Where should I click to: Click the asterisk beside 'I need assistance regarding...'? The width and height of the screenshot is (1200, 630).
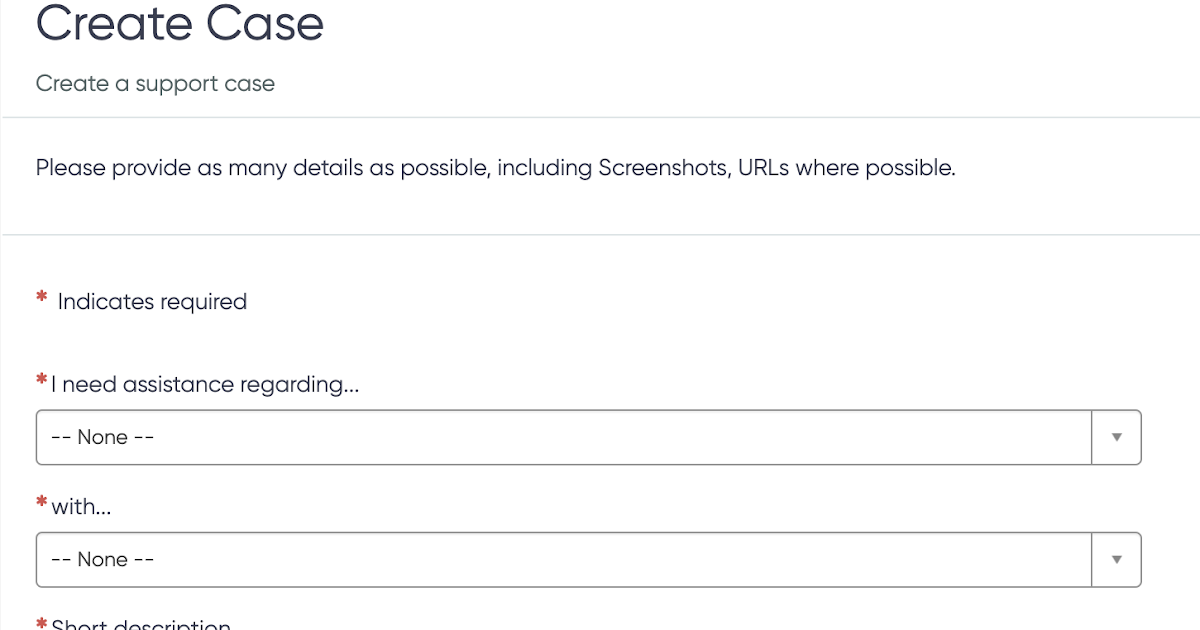tap(41, 381)
